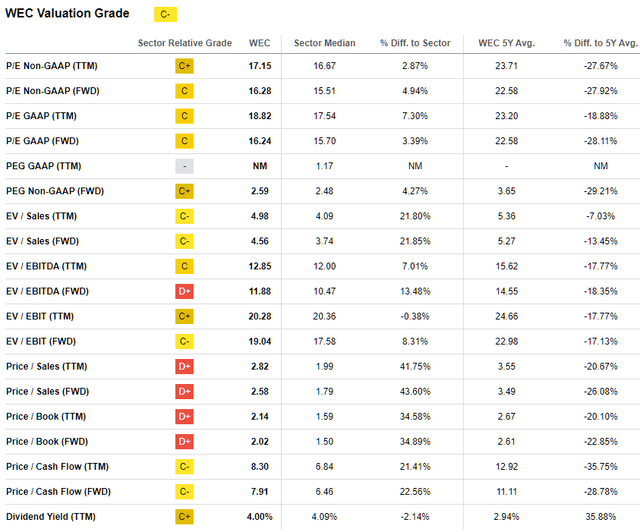
Task: Click the C+ grade badge for P/E Non-GAAP (TTM)
Action: coord(184,65)
